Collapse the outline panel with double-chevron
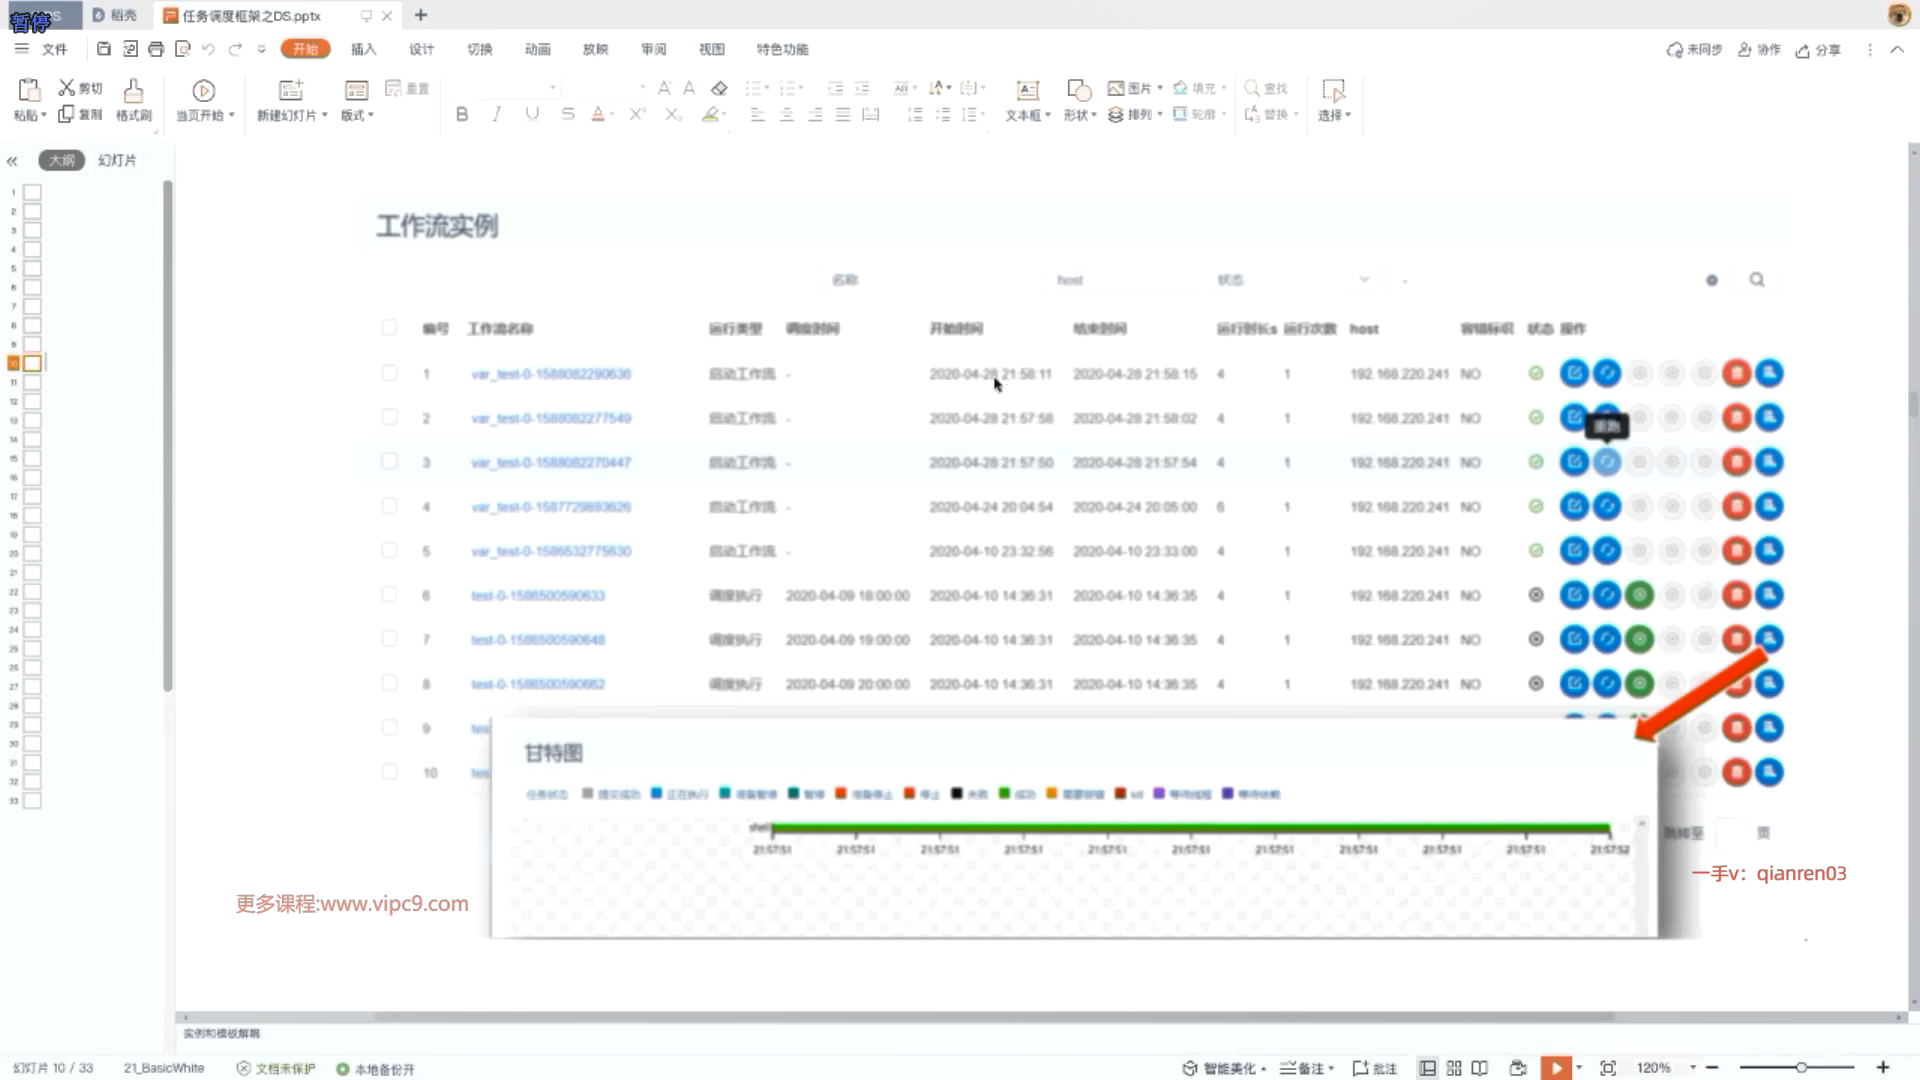The image size is (1920, 1080). pos(12,161)
